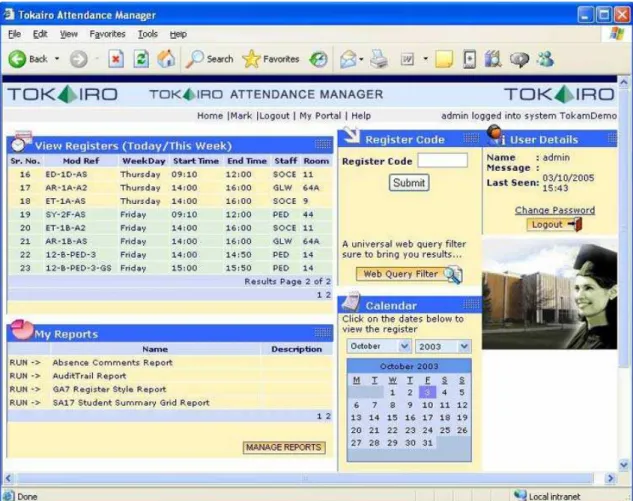Click the Forward arrow button
This screenshot has width=633, height=501.
point(78,59)
